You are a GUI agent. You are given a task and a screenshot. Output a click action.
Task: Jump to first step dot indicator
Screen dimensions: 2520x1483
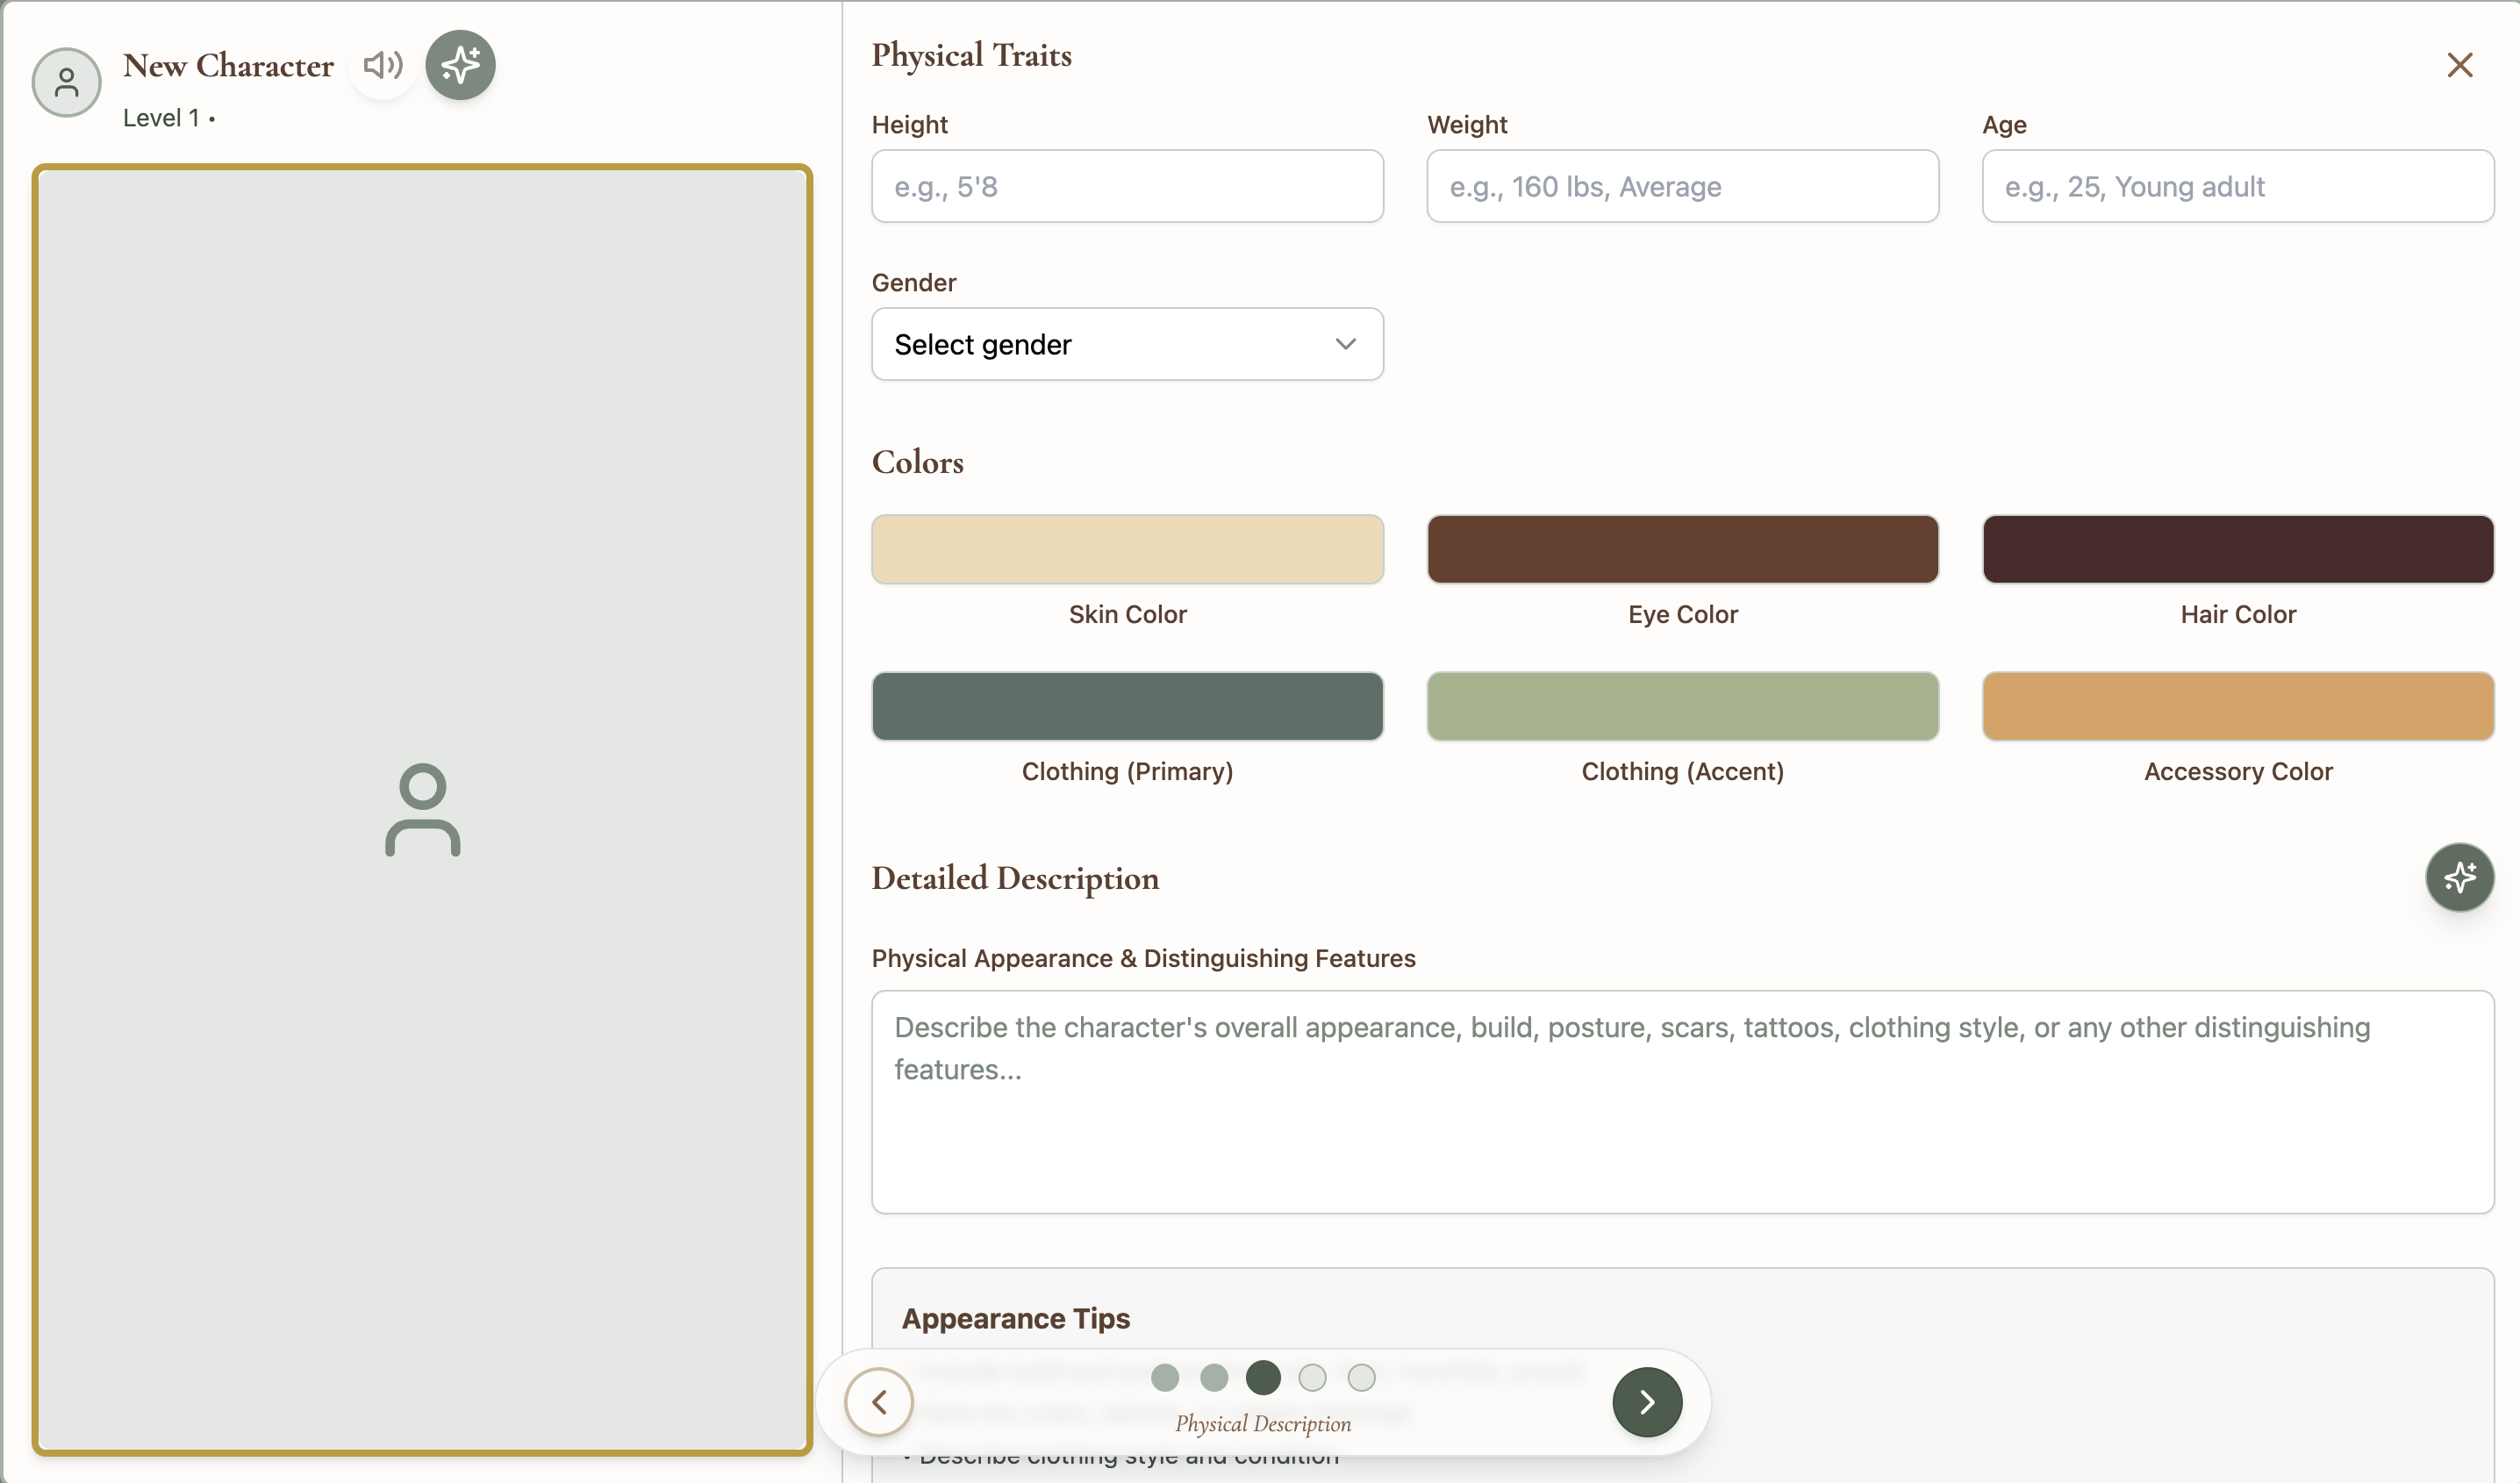[x=1165, y=1378]
